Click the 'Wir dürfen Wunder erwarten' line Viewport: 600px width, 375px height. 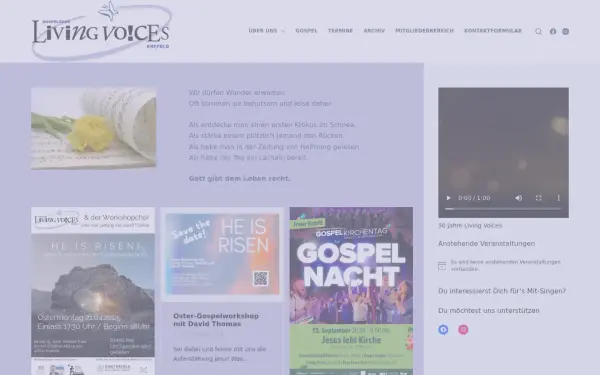point(236,93)
